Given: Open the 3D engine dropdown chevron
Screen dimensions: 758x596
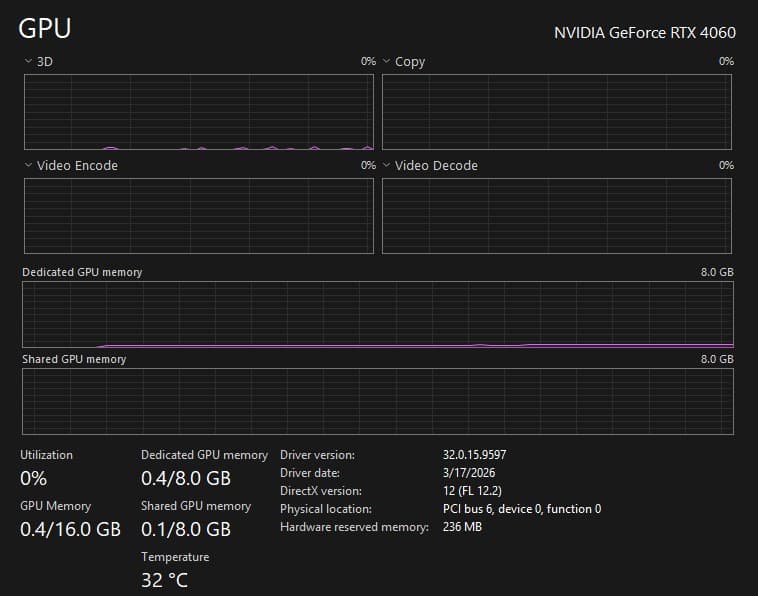Looking at the screenshot, I should 28,61.
